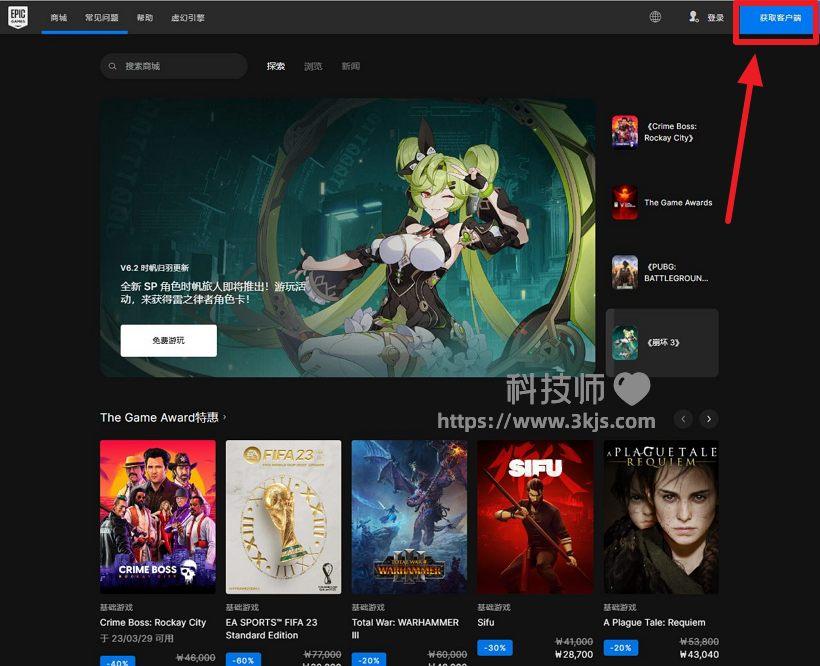Click the Honkai hero banner image
Image resolution: width=820 pixels, height=666 pixels.
coord(347,238)
